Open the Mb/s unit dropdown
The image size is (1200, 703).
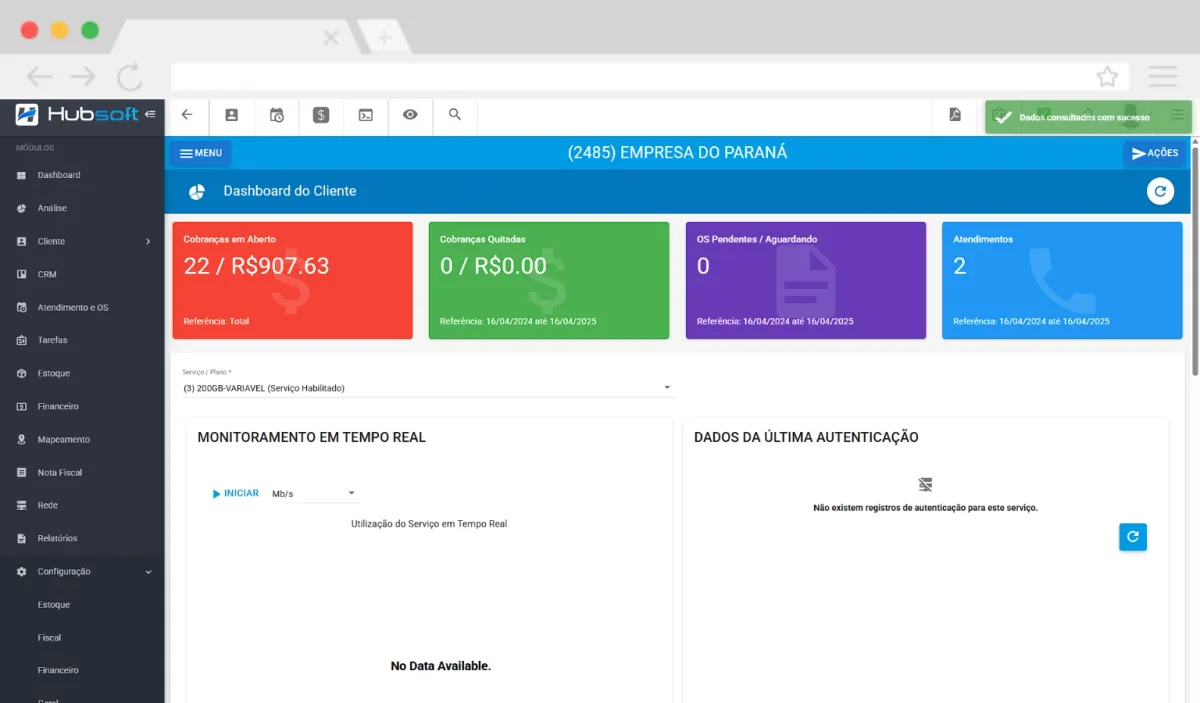tap(314, 494)
